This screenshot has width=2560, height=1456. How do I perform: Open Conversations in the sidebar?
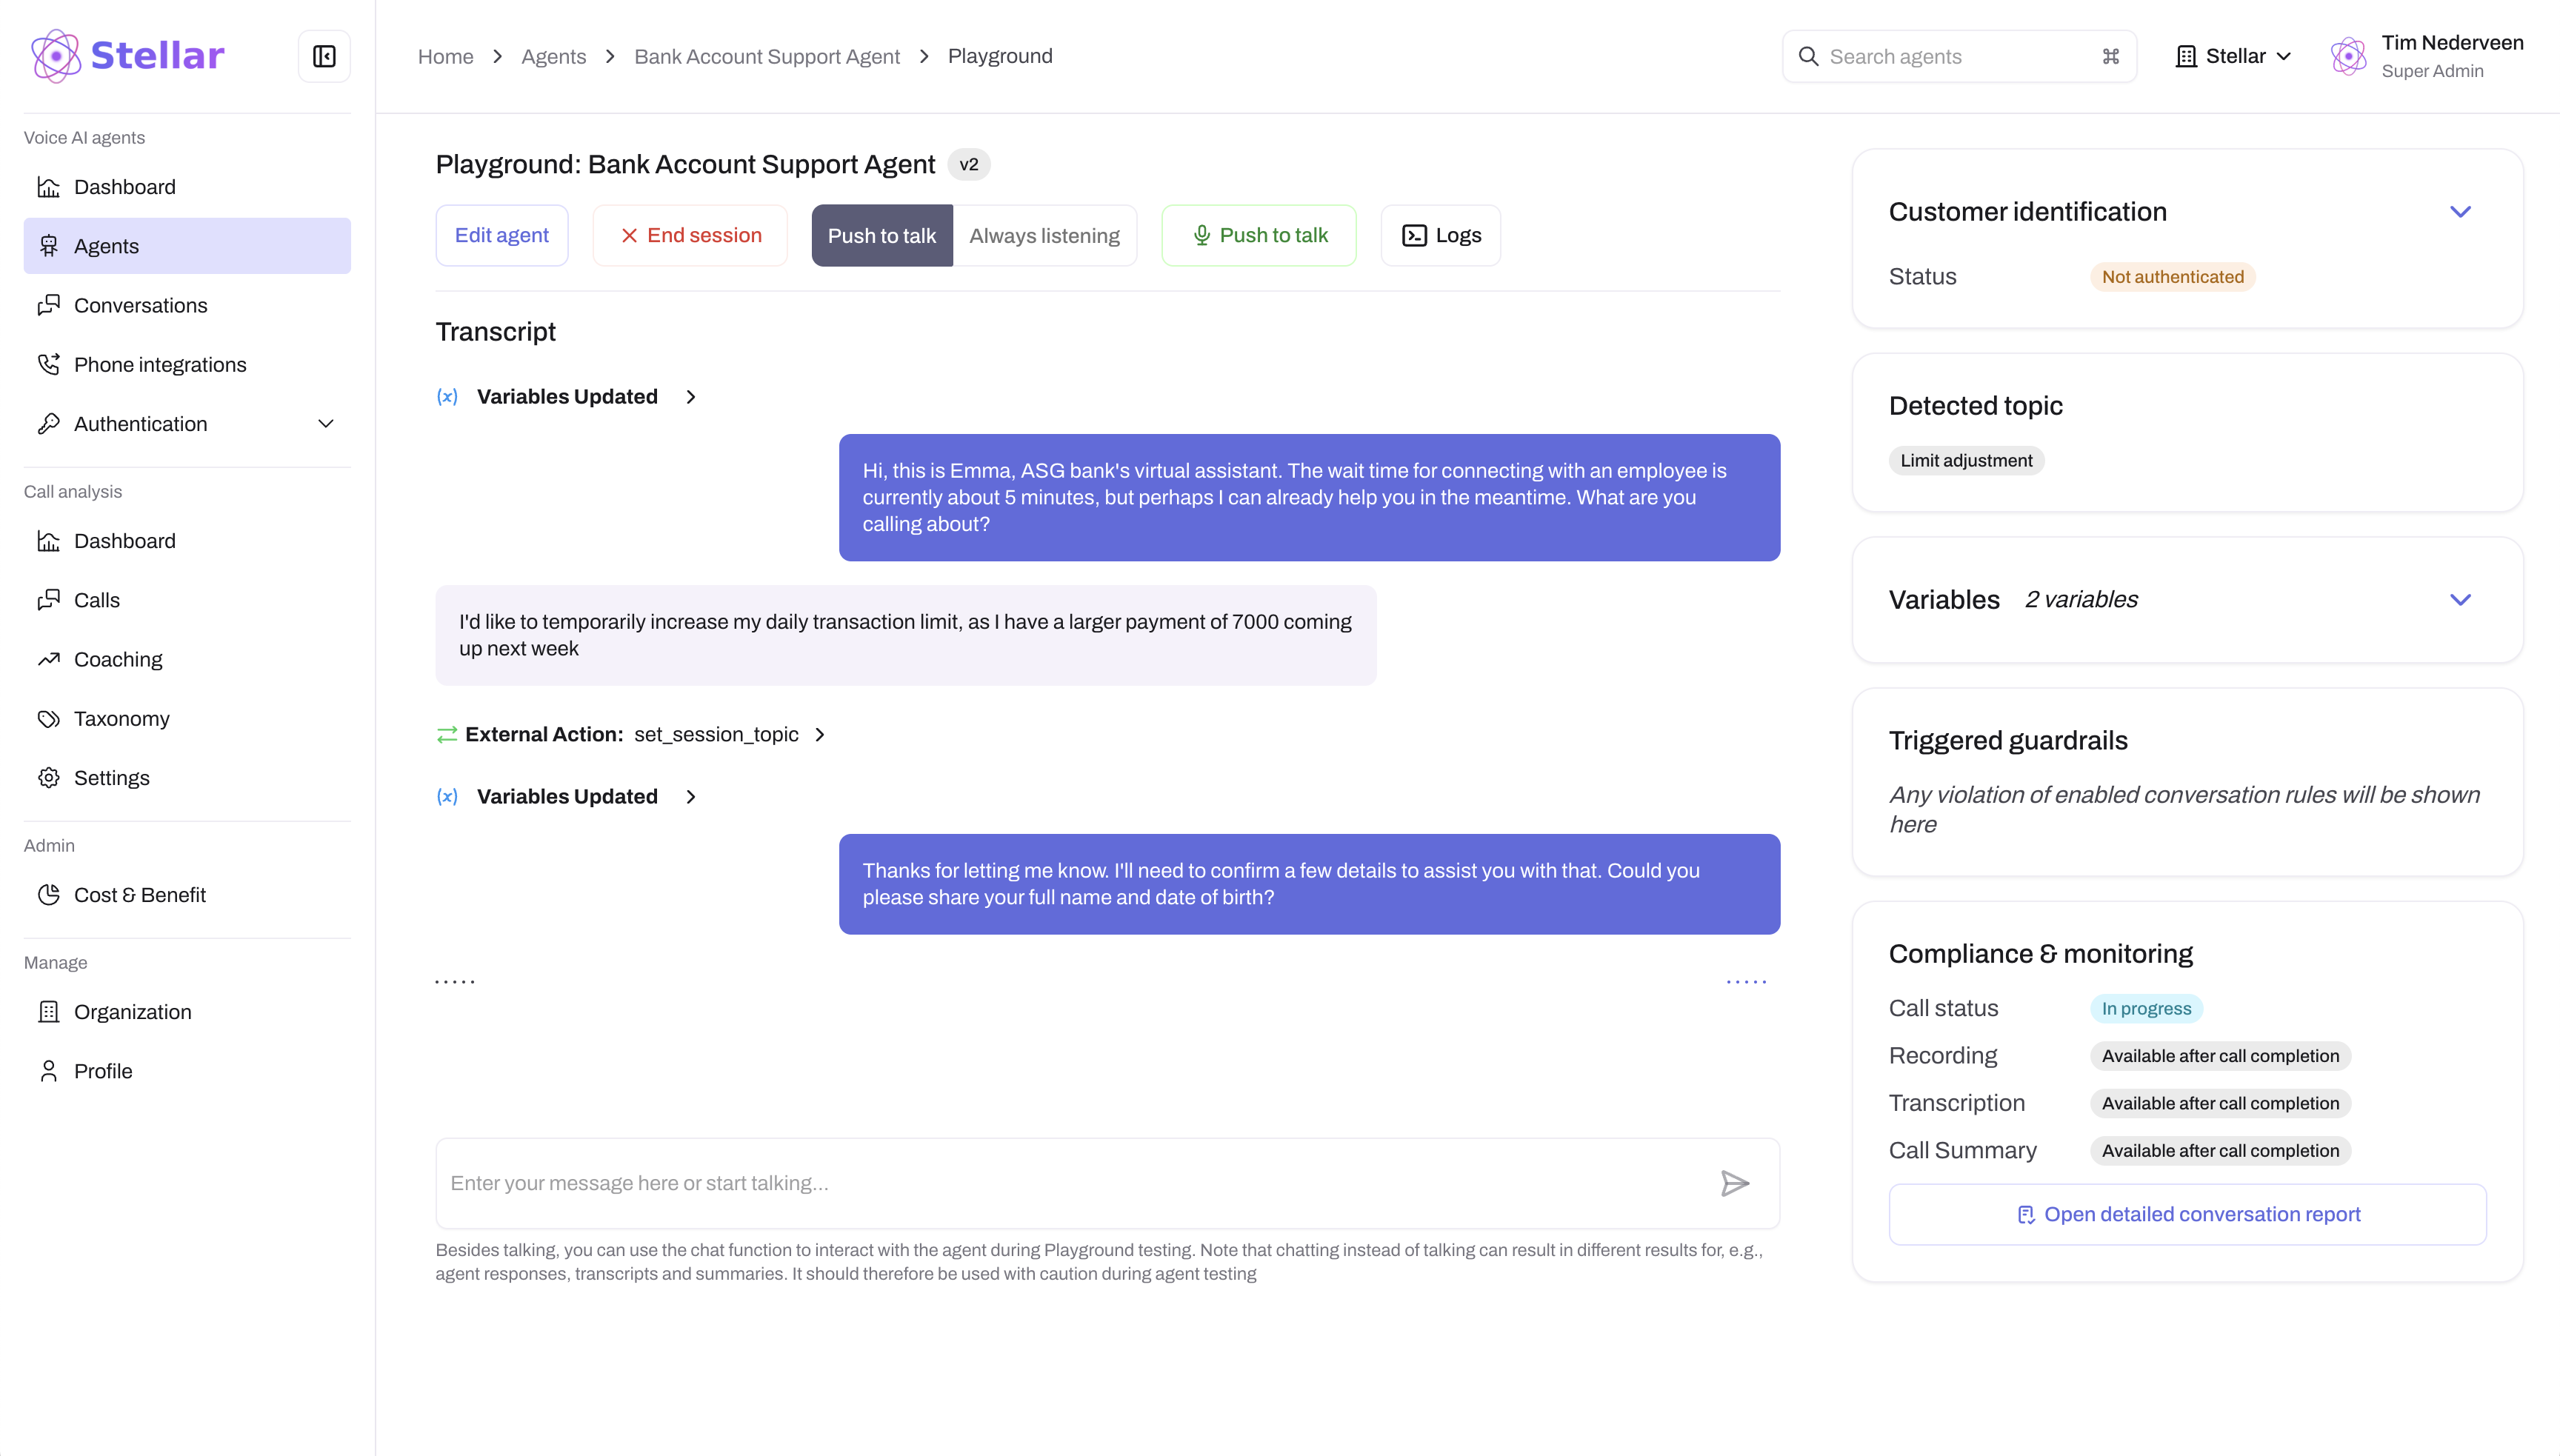click(141, 306)
